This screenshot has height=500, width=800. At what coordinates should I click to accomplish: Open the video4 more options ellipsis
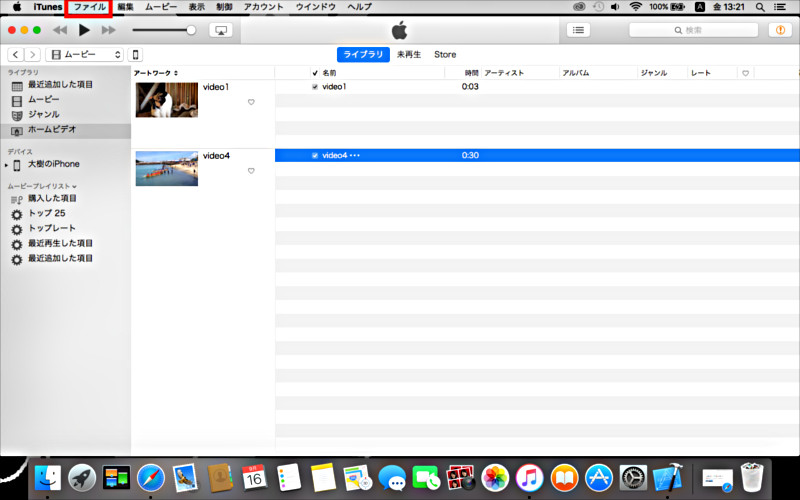click(355, 156)
